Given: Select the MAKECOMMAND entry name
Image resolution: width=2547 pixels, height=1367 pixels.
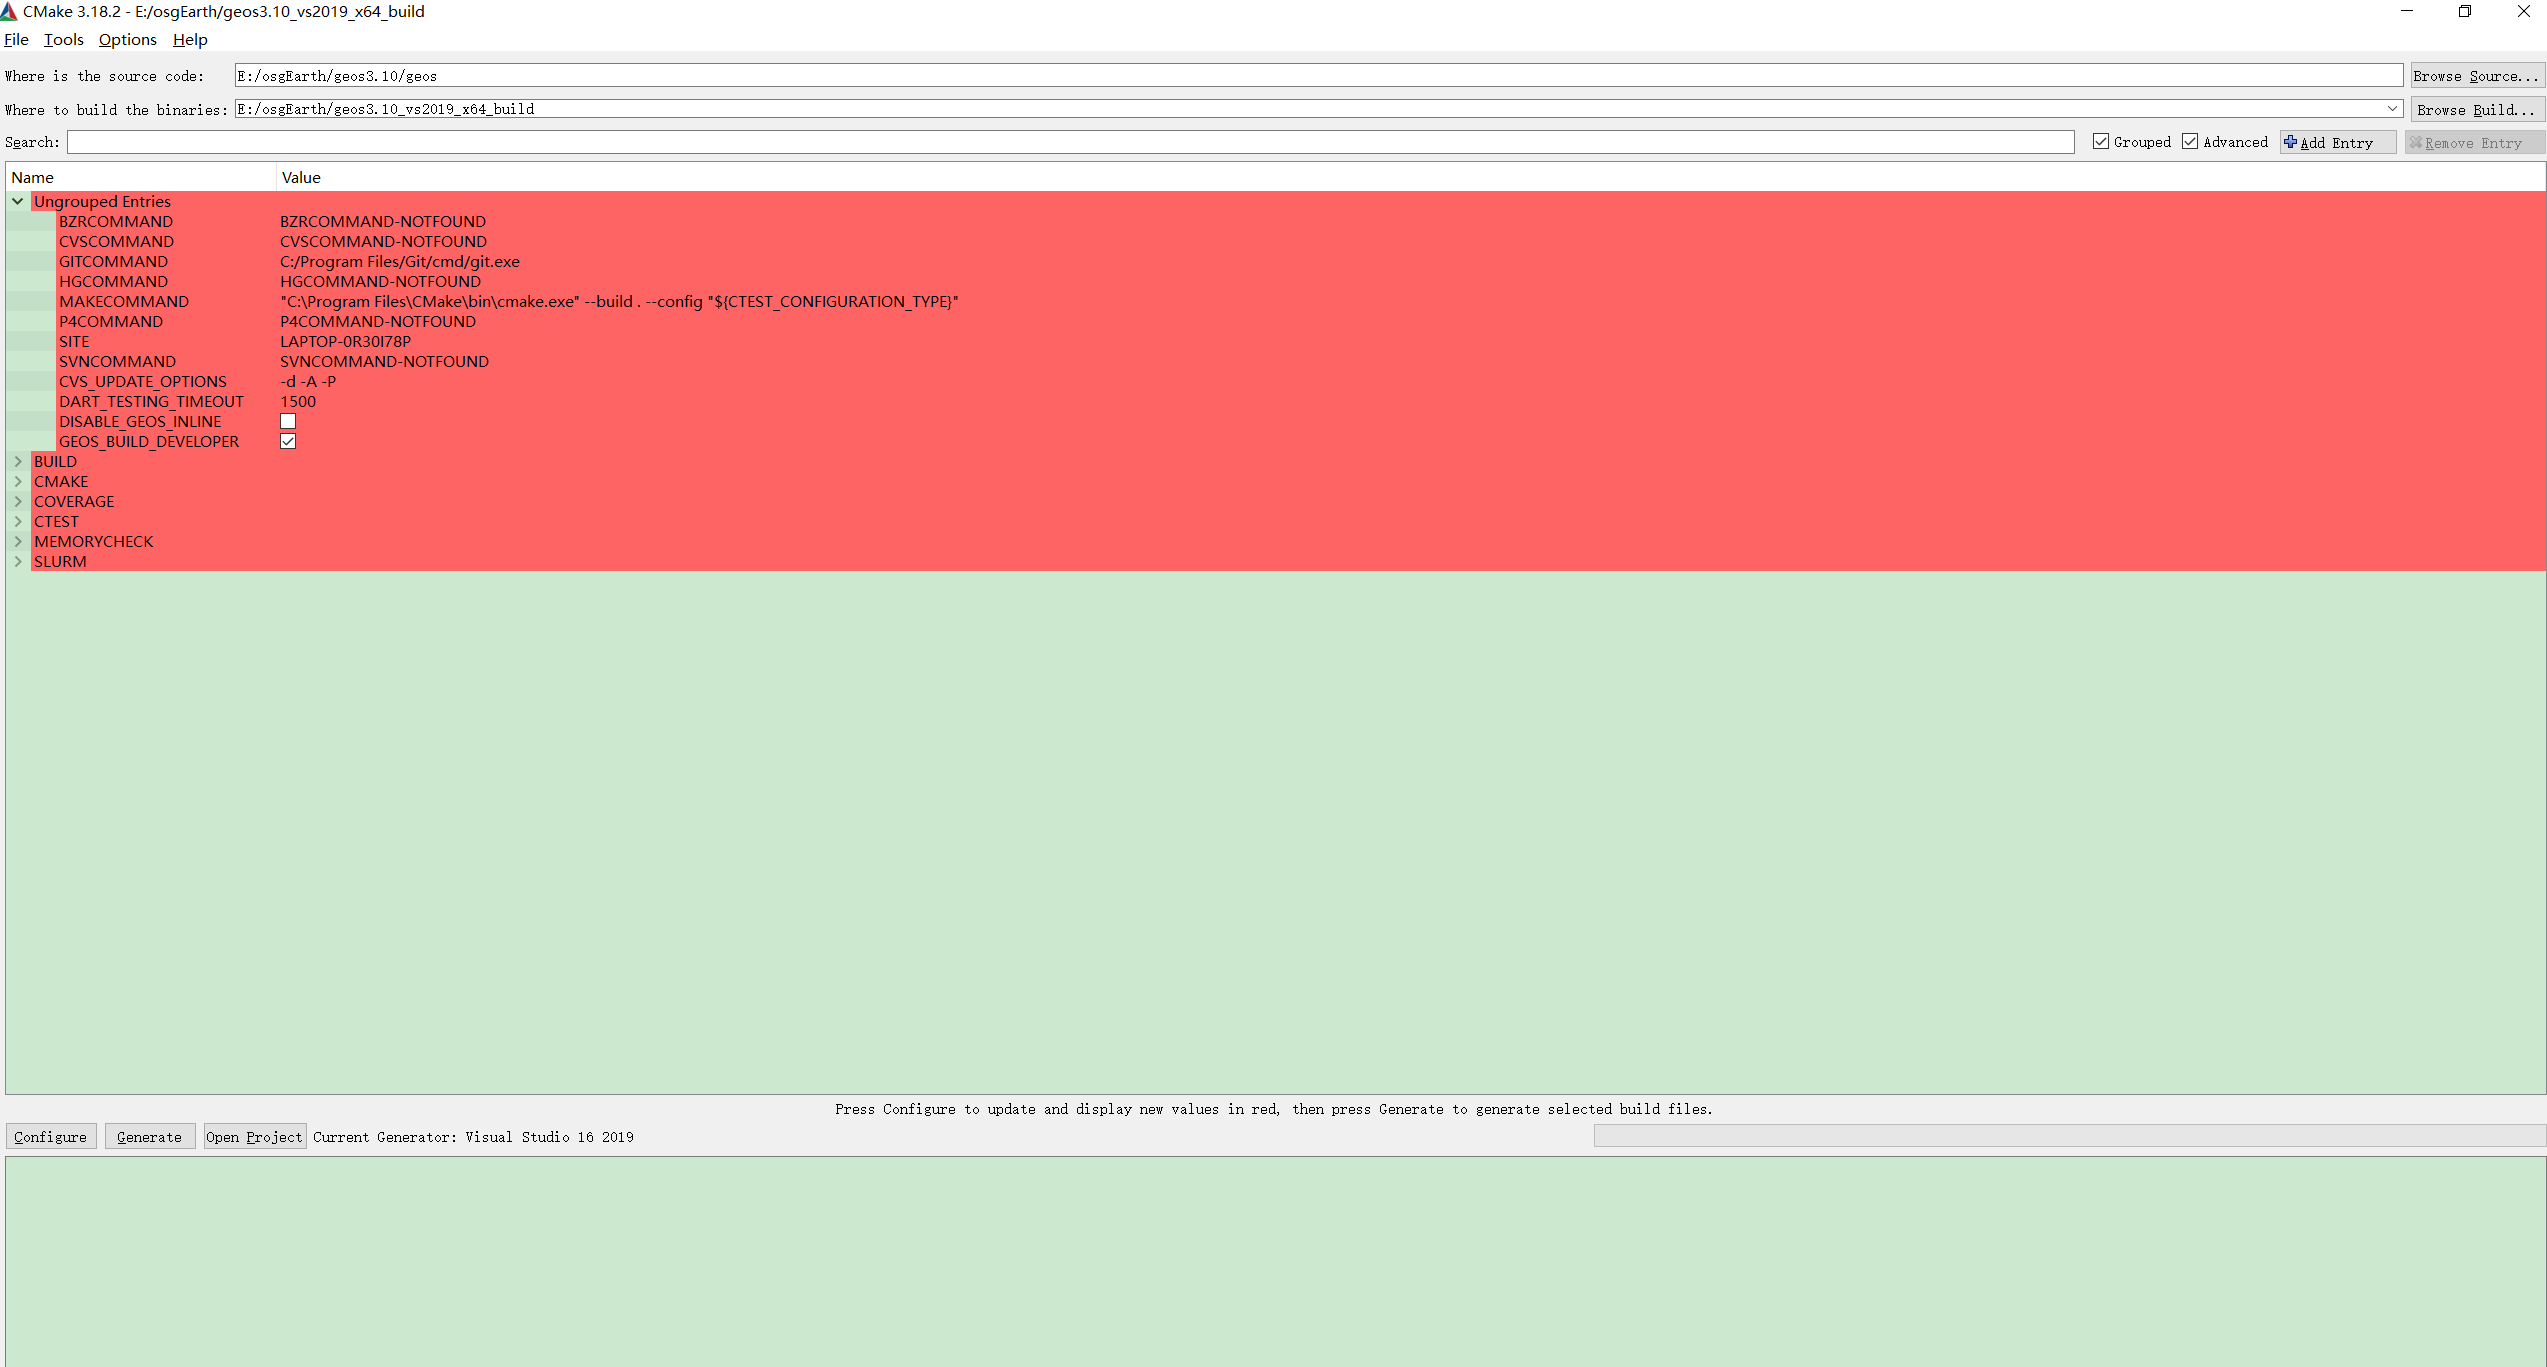Looking at the screenshot, I should click(x=123, y=301).
